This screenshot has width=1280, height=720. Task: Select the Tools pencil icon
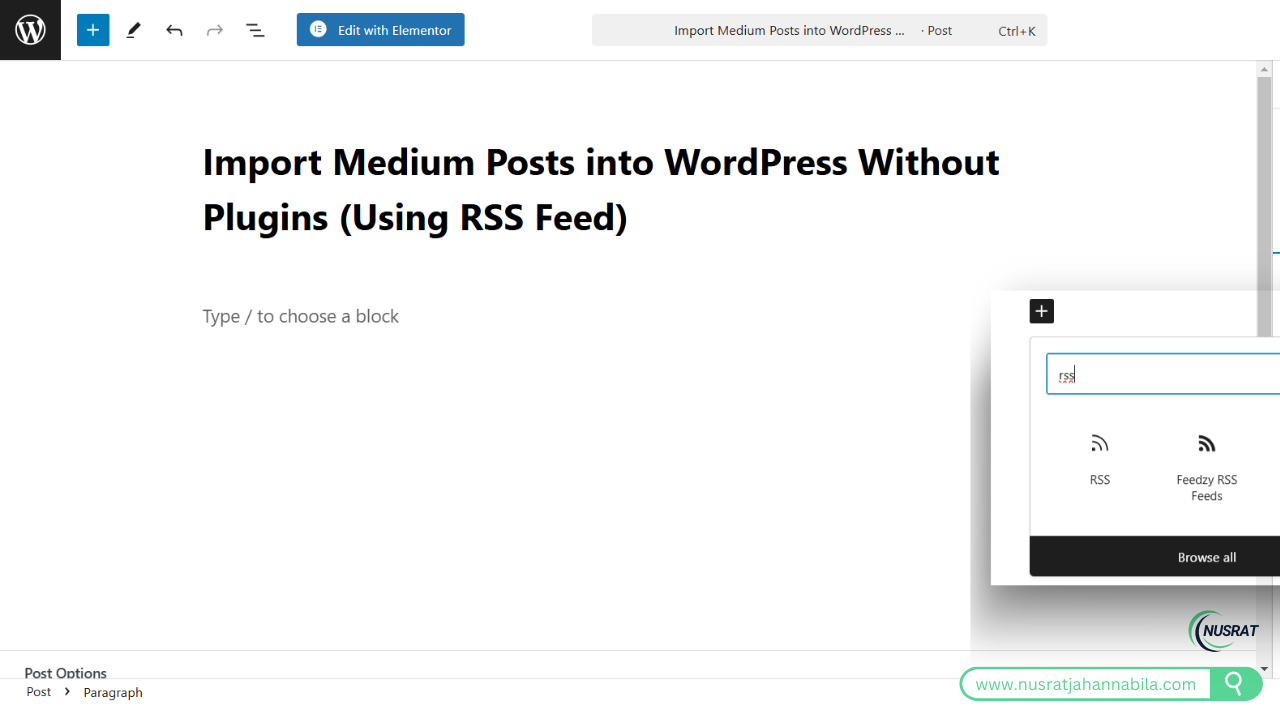tap(133, 30)
